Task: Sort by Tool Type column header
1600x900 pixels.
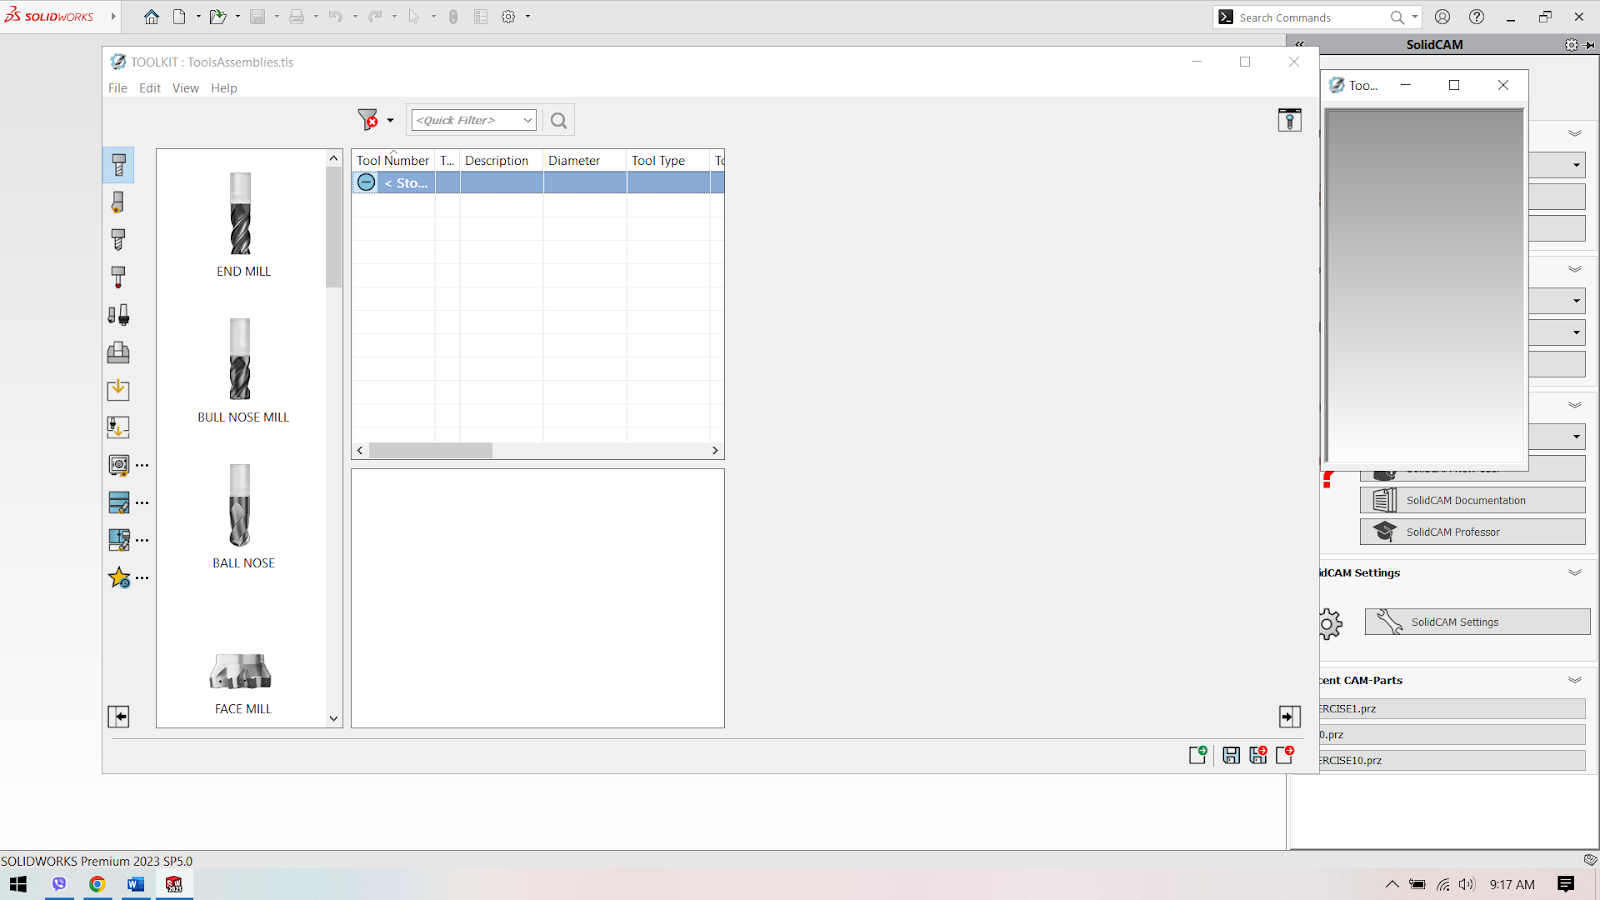Action: tap(668, 160)
